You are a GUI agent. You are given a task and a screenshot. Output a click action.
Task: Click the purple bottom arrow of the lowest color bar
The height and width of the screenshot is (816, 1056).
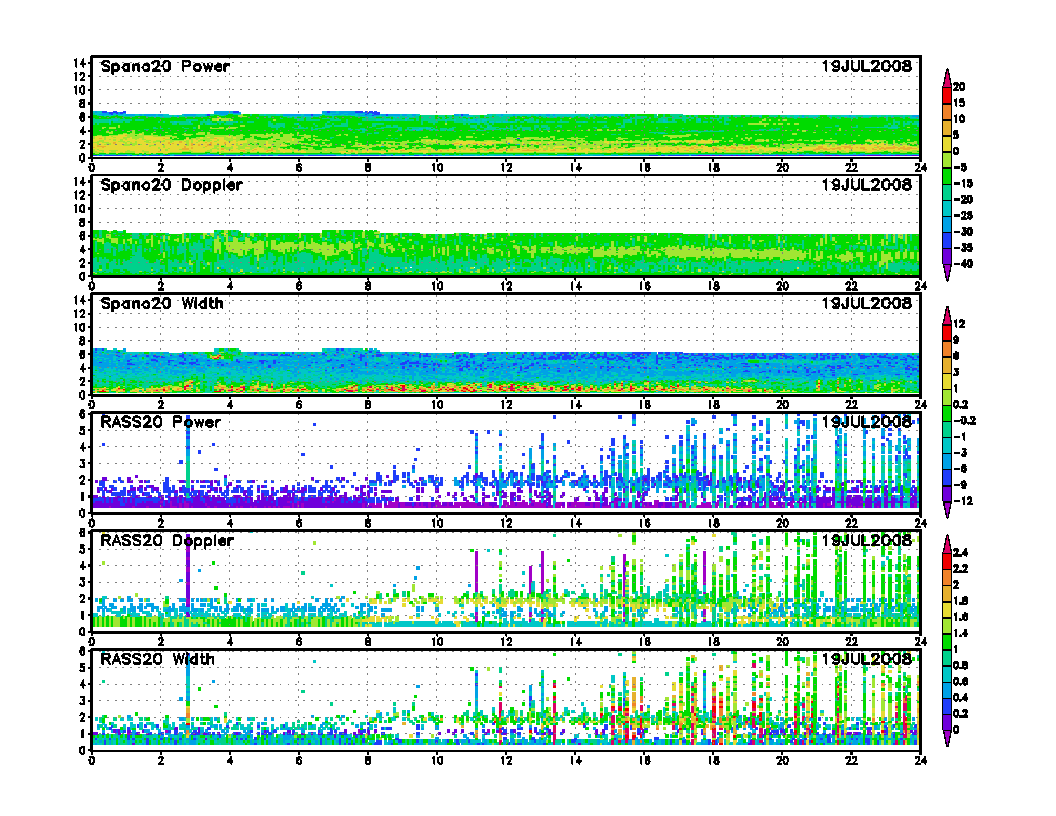click(x=946, y=739)
